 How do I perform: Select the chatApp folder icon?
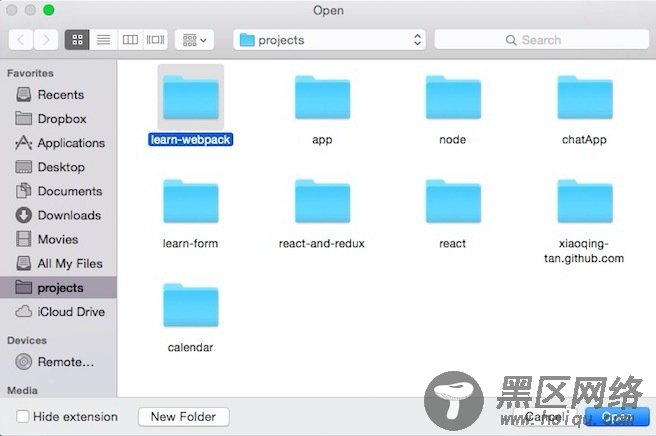point(585,97)
